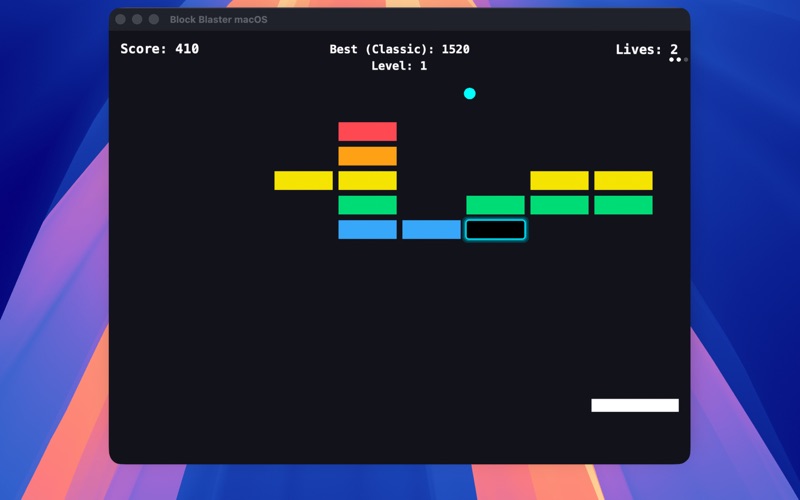The width and height of the screenshot is (800, 500).
Task: Select the orange brick
Action: [x=367, y=156]
